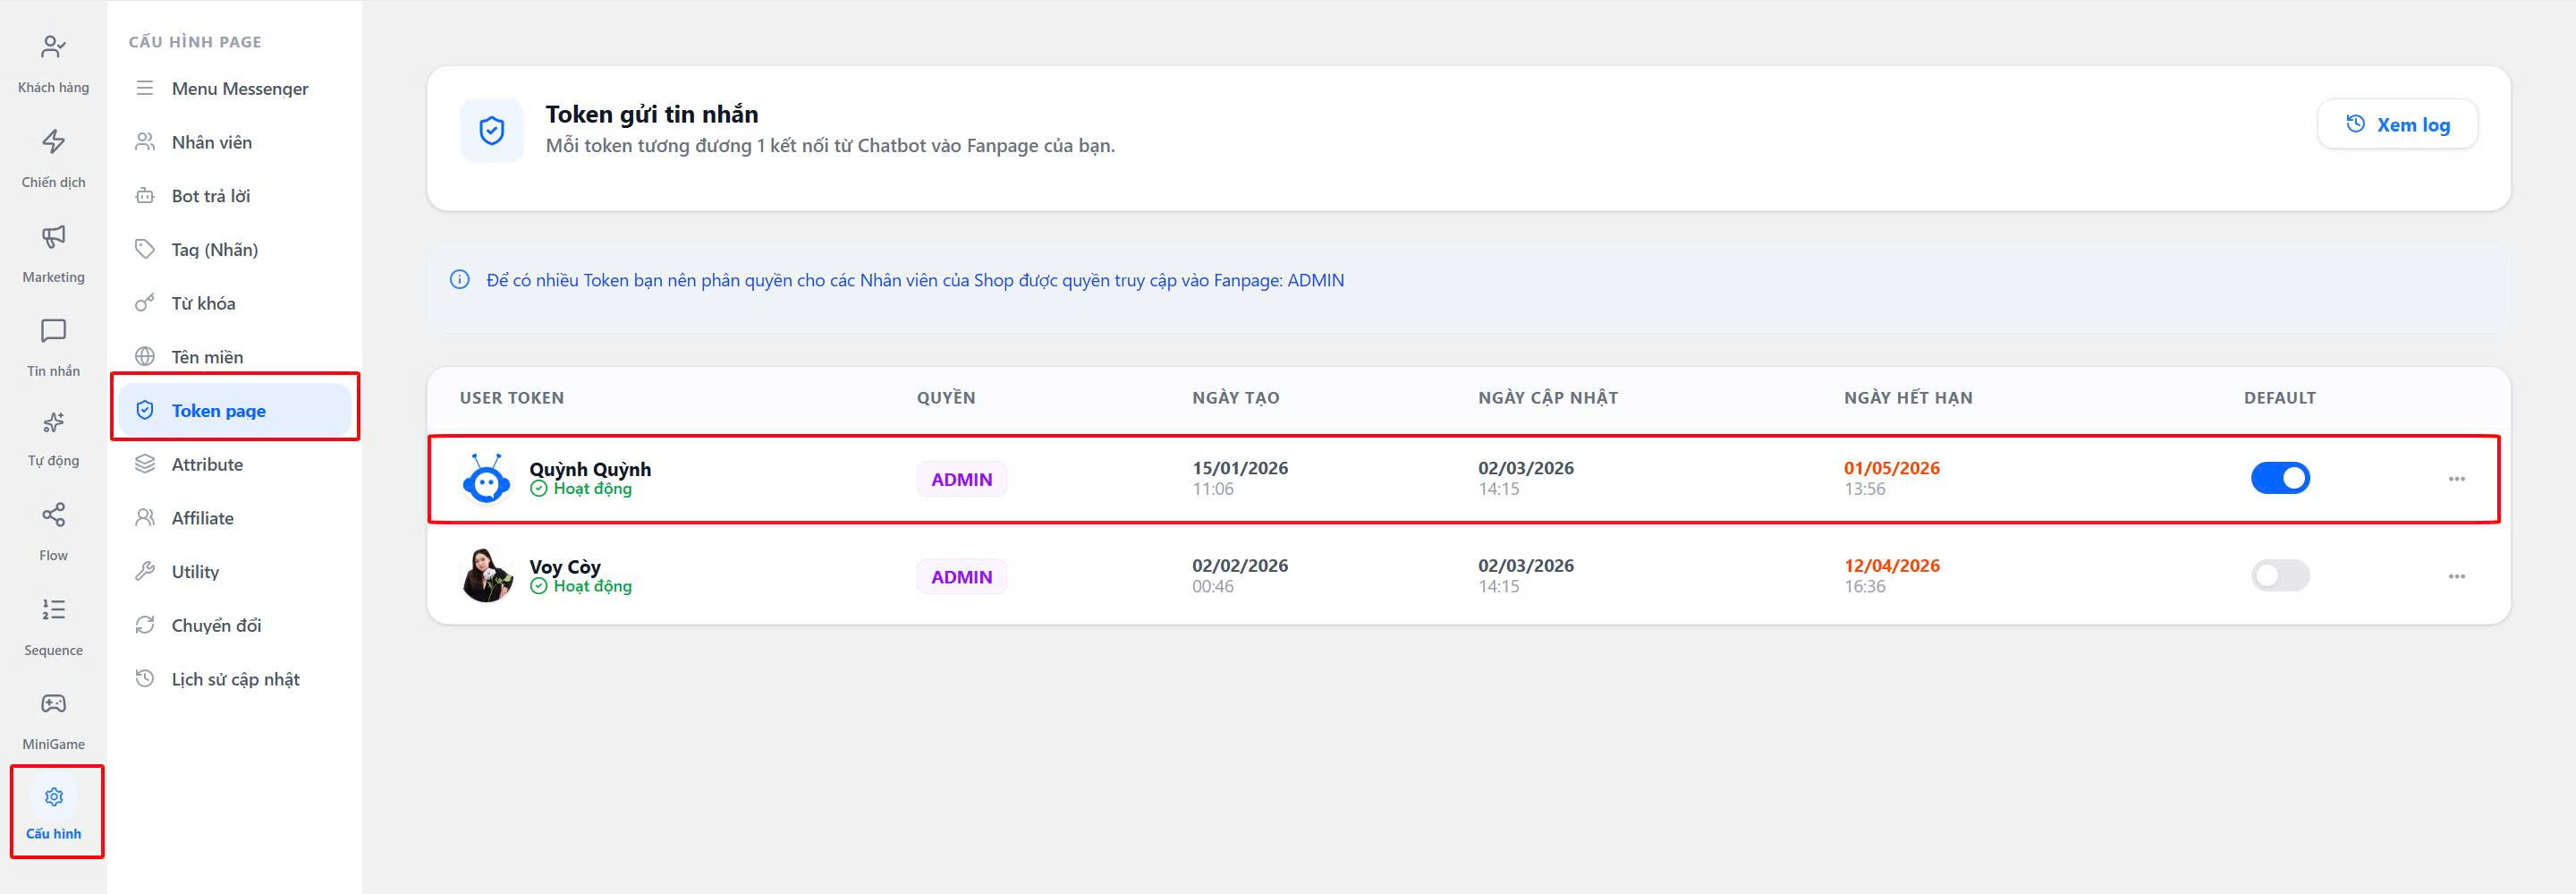Open more options for Voy Còy token

[x=2456, y=577]
